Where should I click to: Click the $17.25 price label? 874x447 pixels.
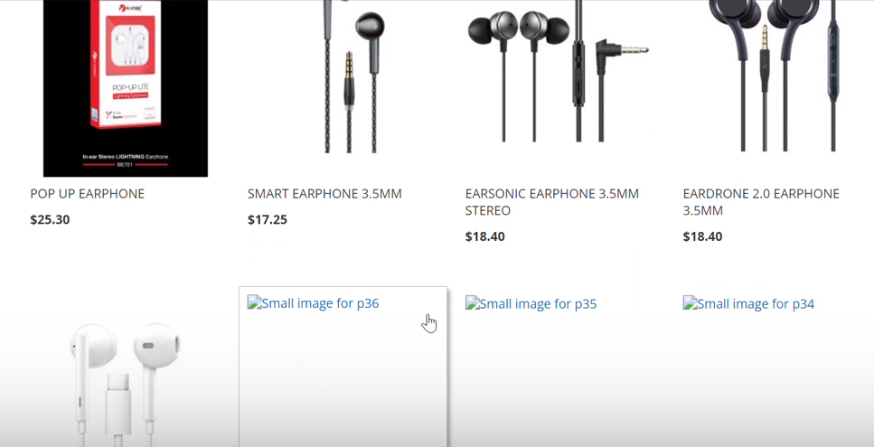tap(268, 220)
